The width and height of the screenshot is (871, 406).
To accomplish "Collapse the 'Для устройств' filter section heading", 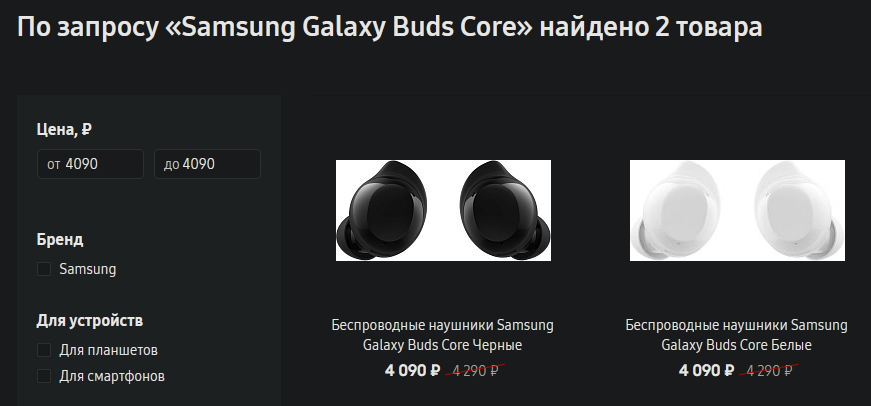I will (90, 321).
